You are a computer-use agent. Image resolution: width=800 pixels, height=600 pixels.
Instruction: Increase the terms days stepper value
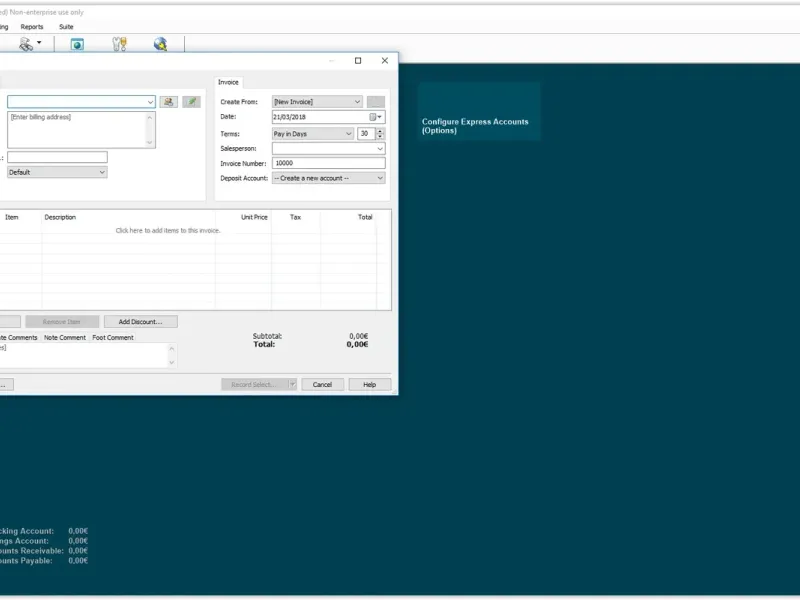381,130
